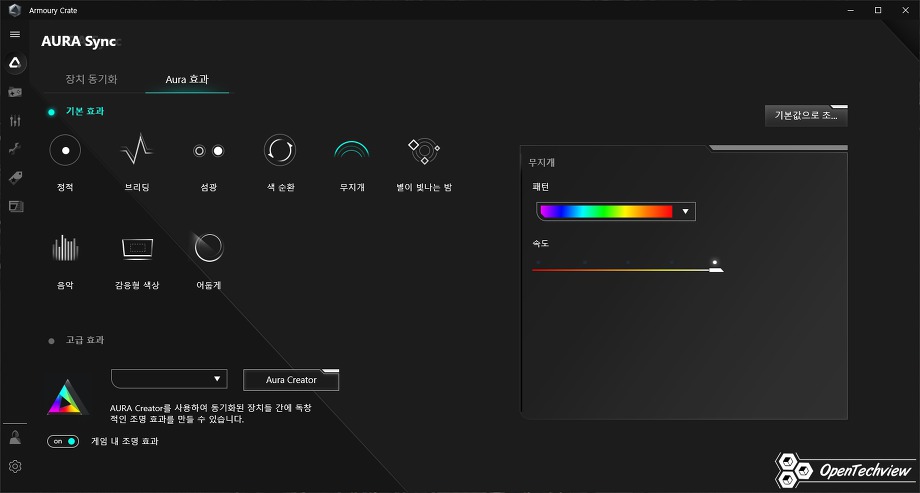Image resolution: width=920 pixels, height=493 pixels.
Task: Select the 음악 music effect icon
Action: point(65,248)
